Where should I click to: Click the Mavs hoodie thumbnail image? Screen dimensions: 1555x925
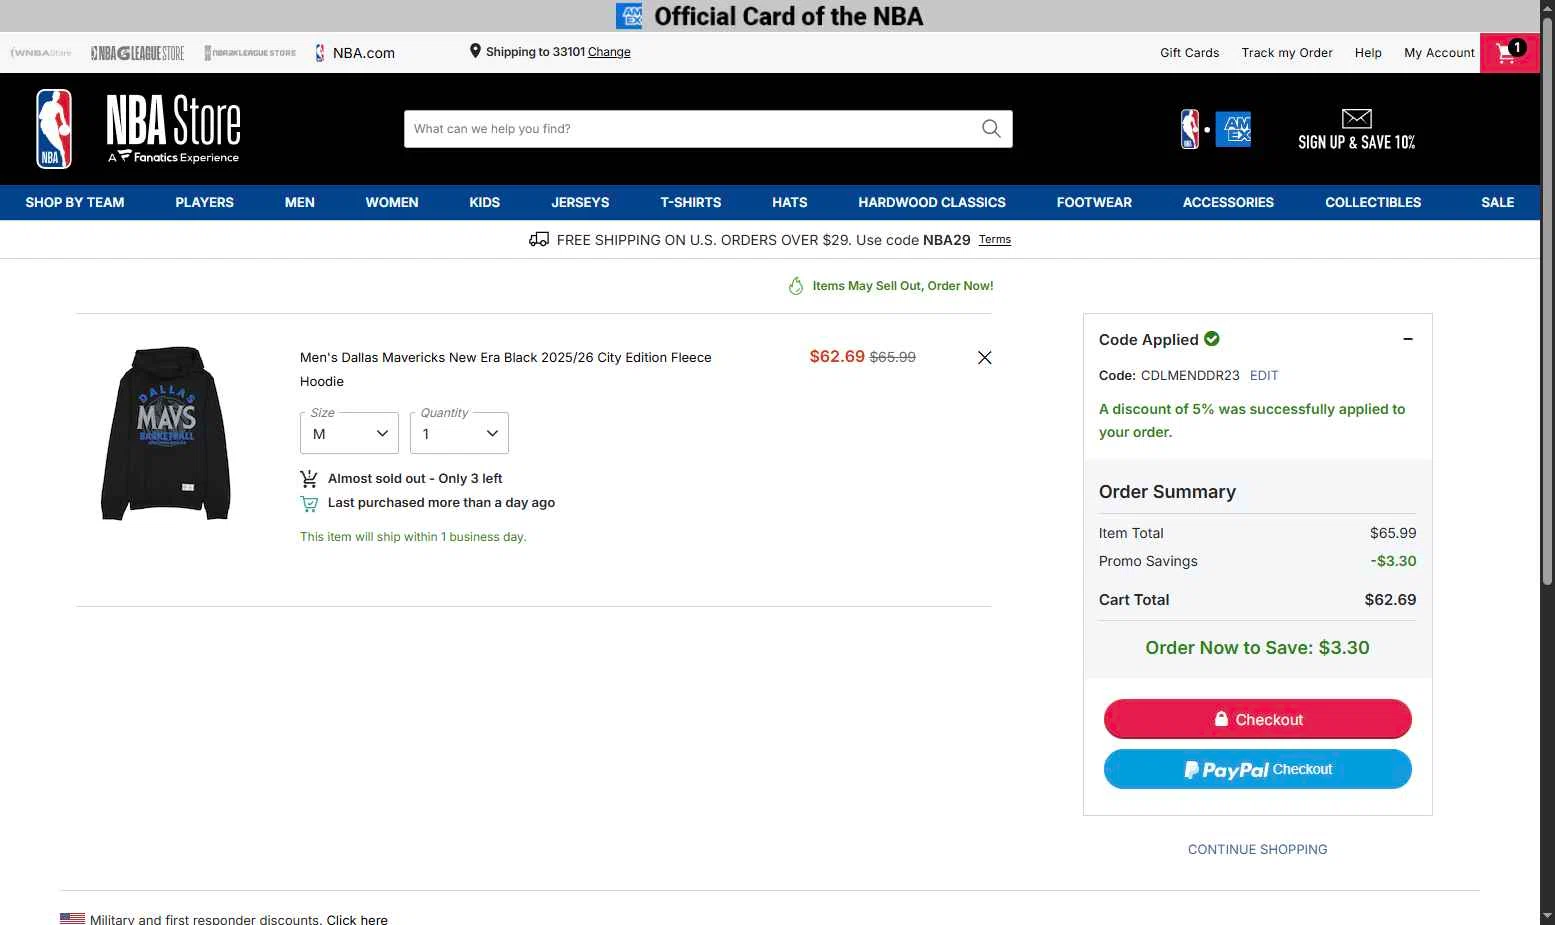166,433
